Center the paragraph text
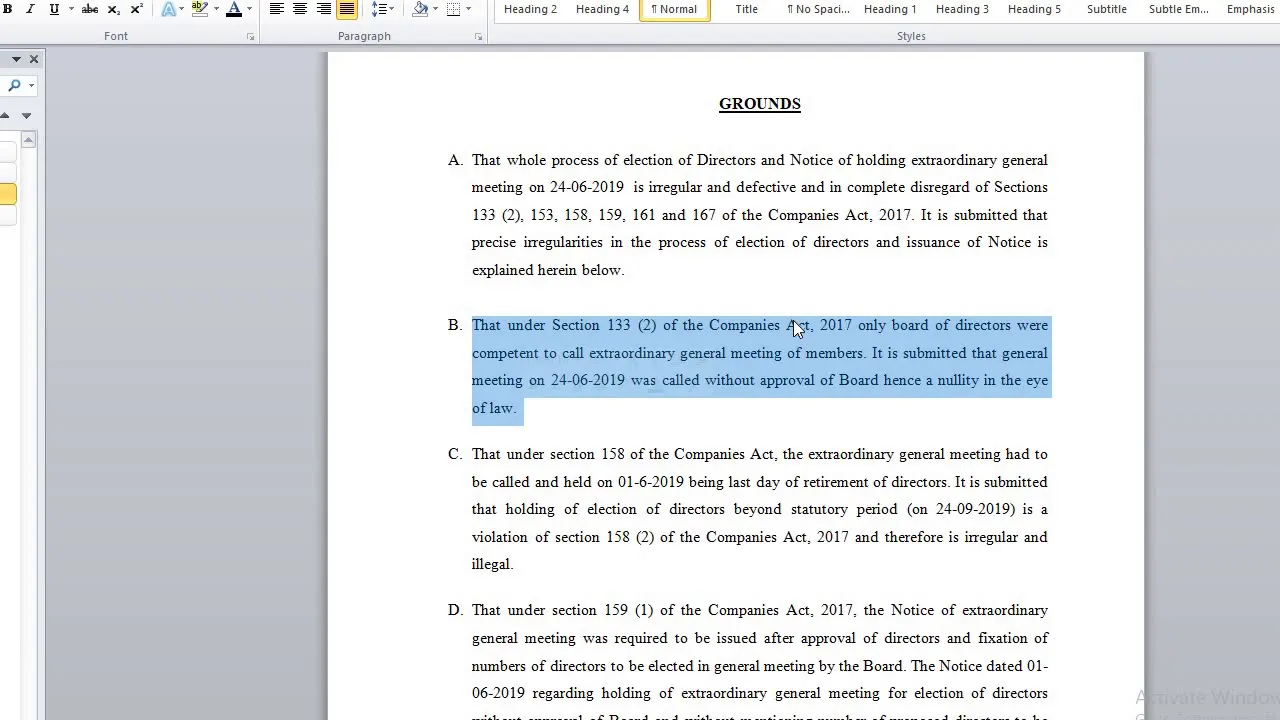The image size is (1280, 720). [300, 9]
